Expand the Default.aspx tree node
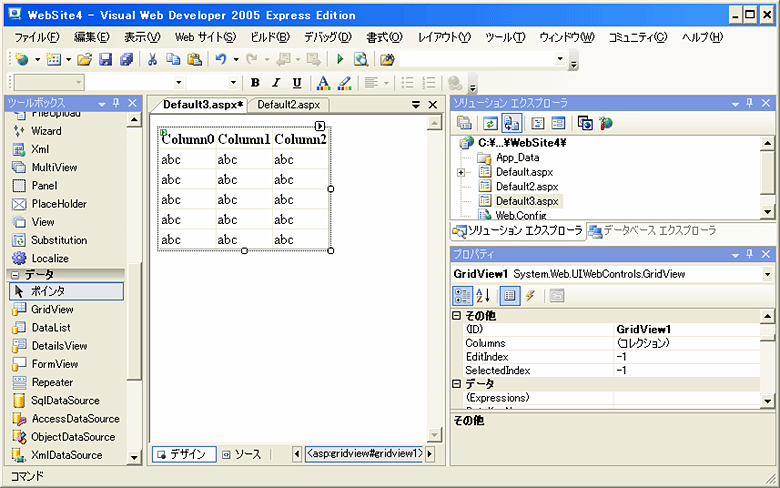 pyautogui.click(x=461, y=172)
